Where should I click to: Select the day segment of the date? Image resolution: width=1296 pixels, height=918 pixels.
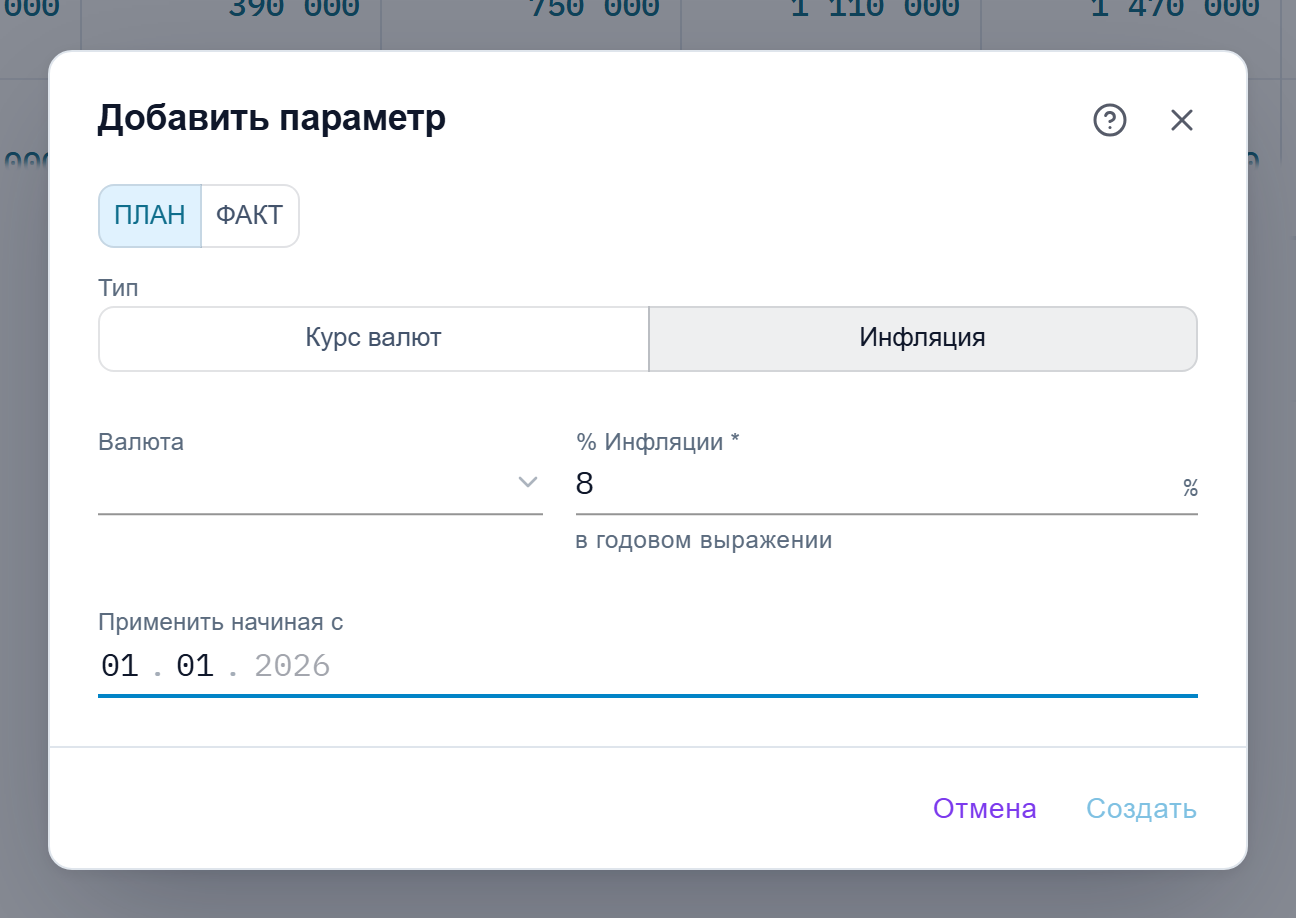click(120, 666)
